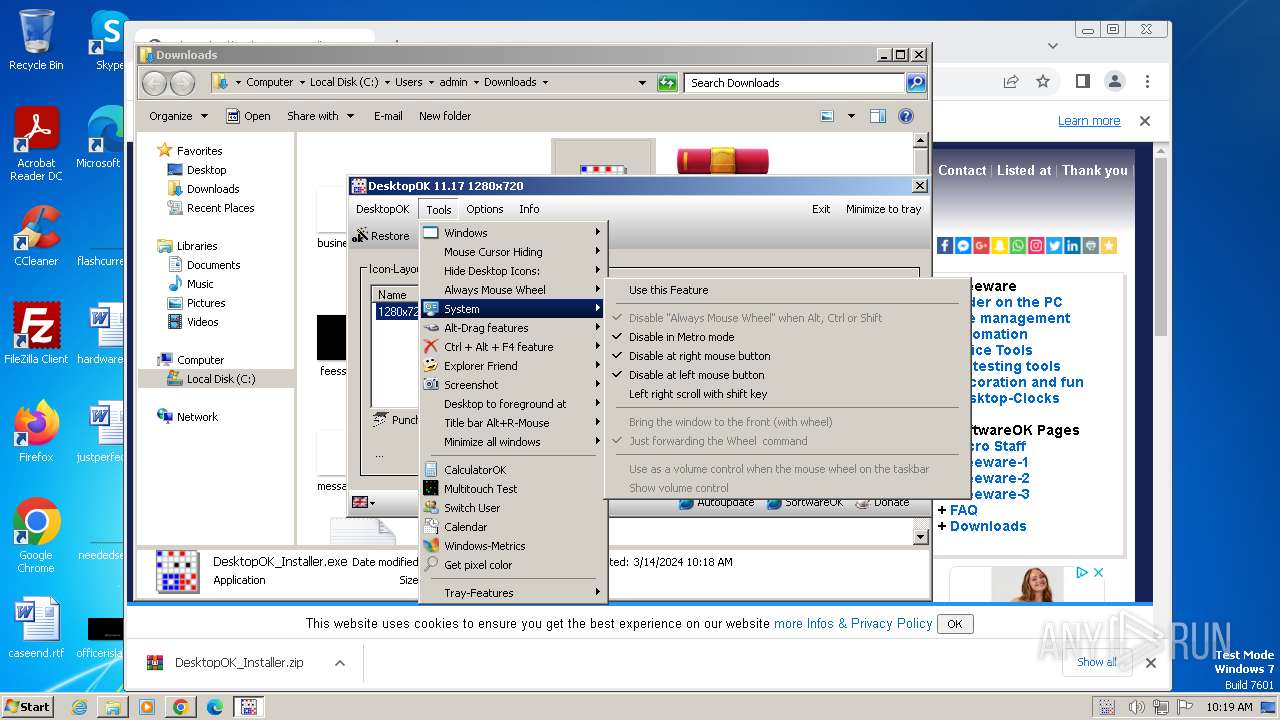Open the Info menu in DesktopOK
1280x720 pixels.
point(529,209)
